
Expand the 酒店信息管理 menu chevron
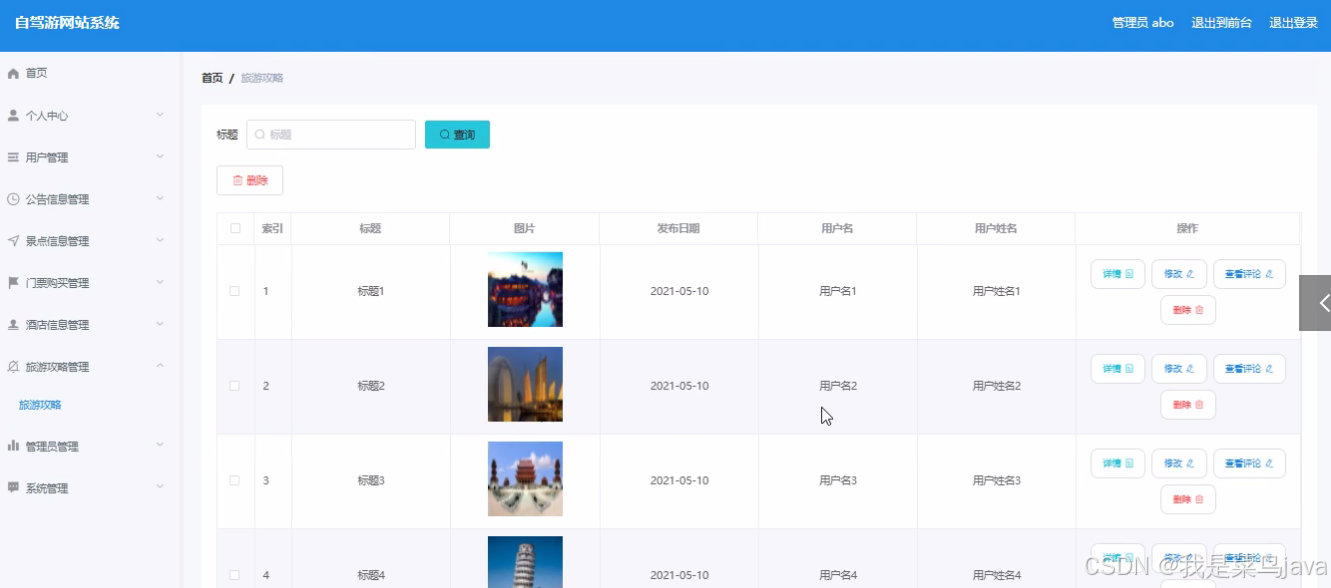(x=160, y=325)
